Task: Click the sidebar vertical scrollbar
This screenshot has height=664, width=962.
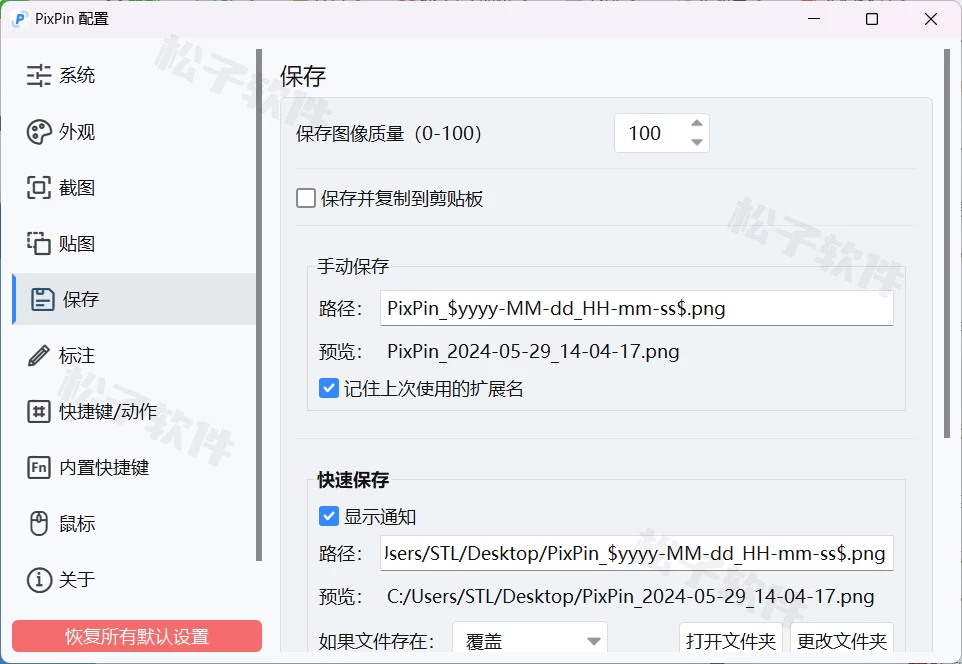Action: 259,305
